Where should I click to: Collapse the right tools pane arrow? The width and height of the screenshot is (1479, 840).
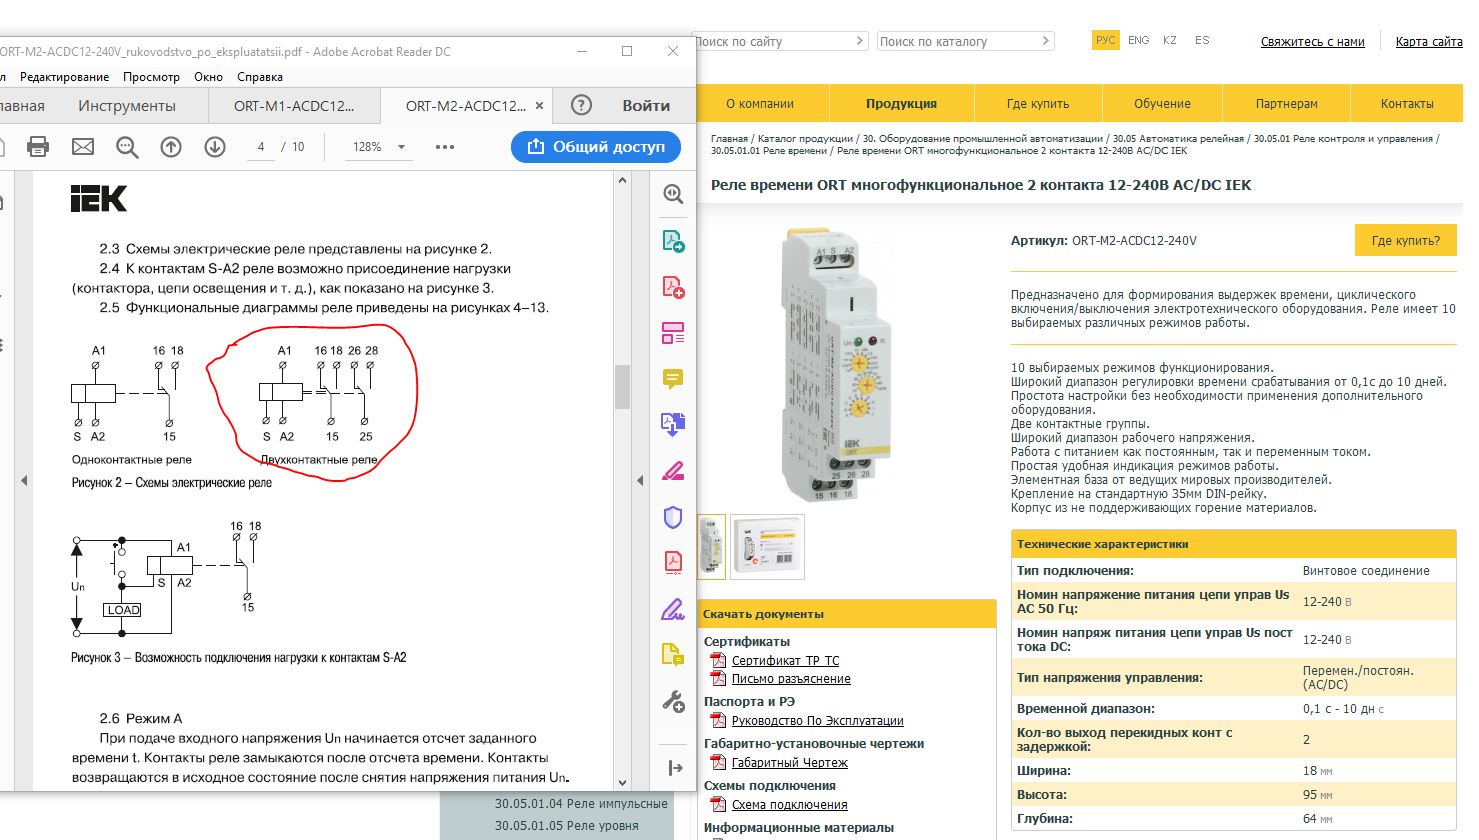[x=675, y=768]
